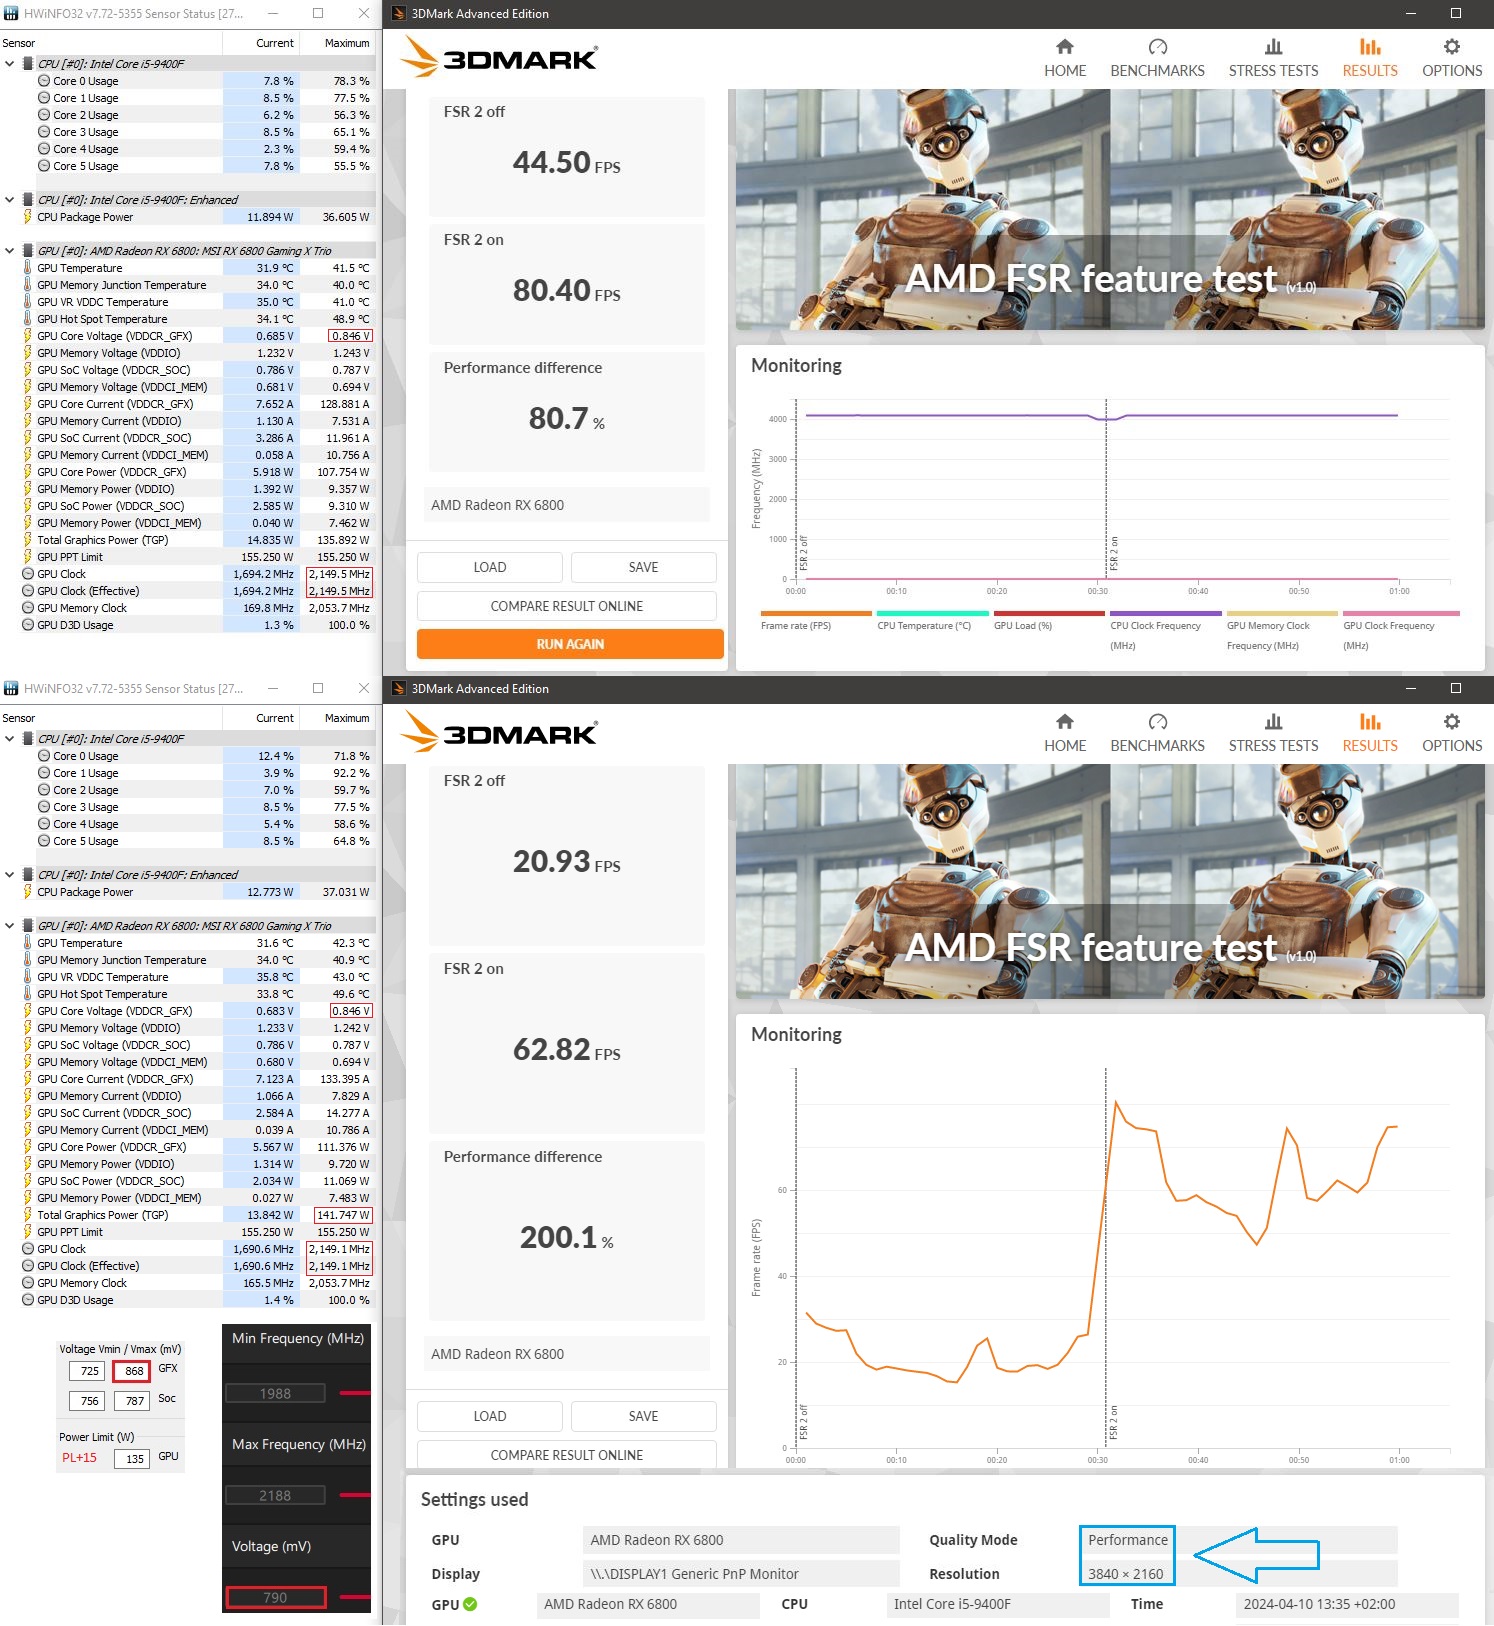Click Soc voltage field showing 787

click(x=133, y=1401)
